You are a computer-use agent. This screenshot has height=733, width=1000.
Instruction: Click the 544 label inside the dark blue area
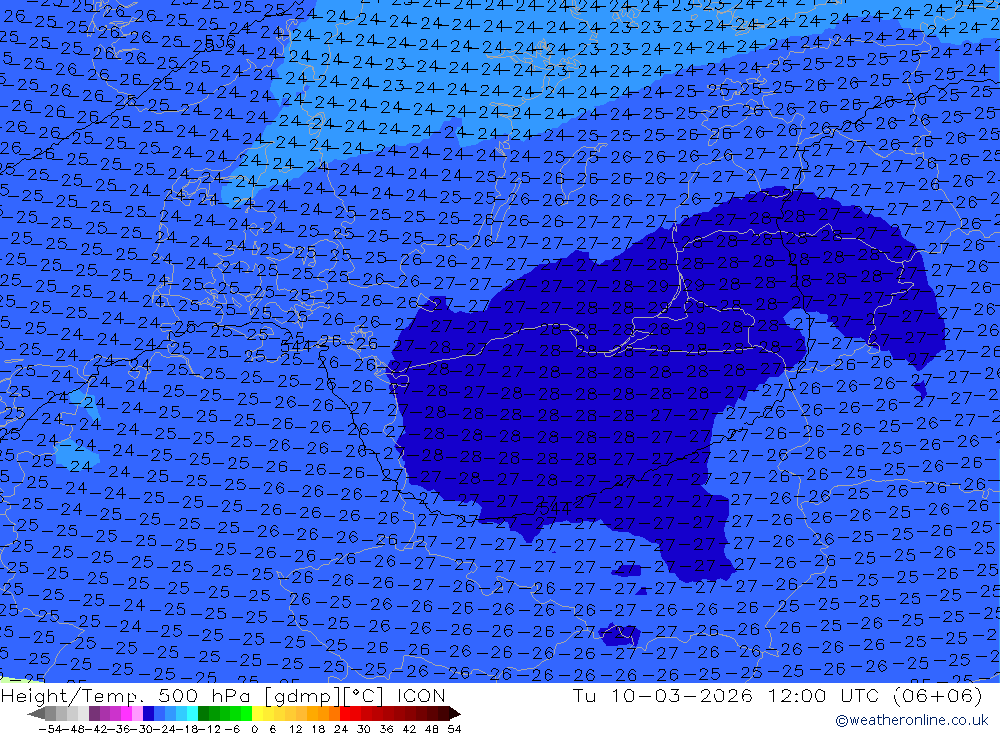coord(554,508)
